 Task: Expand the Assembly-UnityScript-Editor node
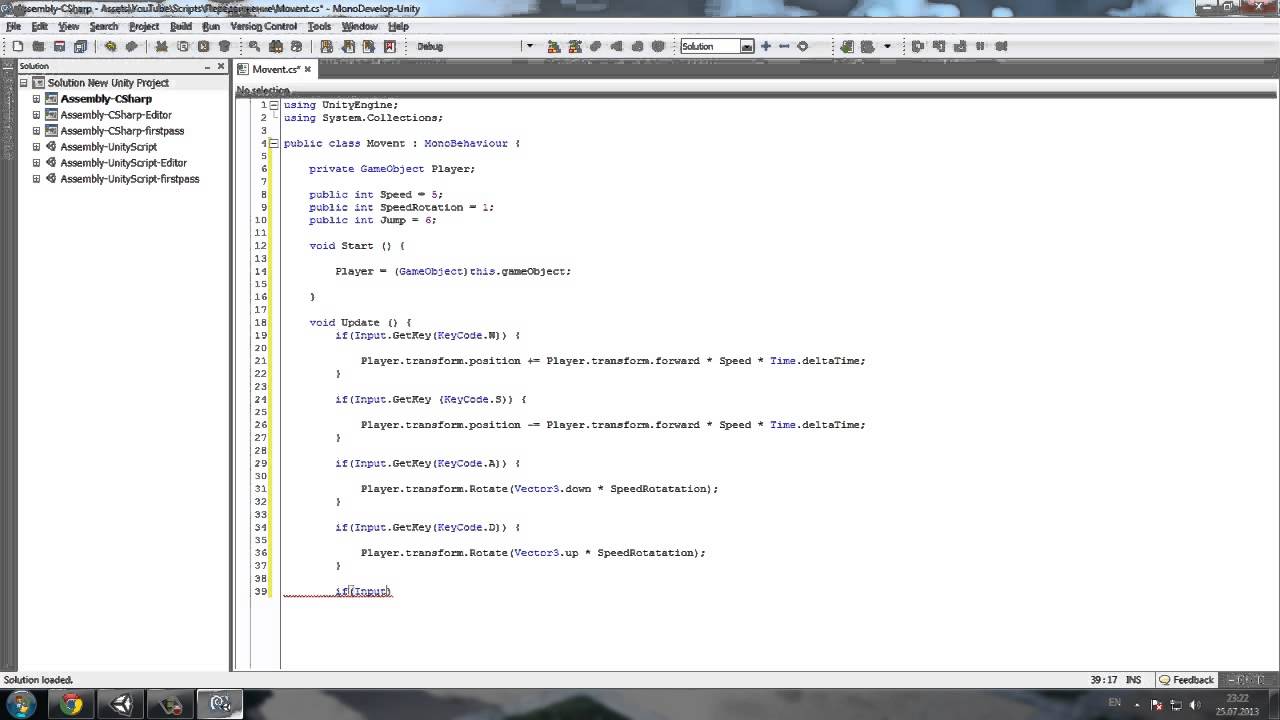tap(37, 163)
